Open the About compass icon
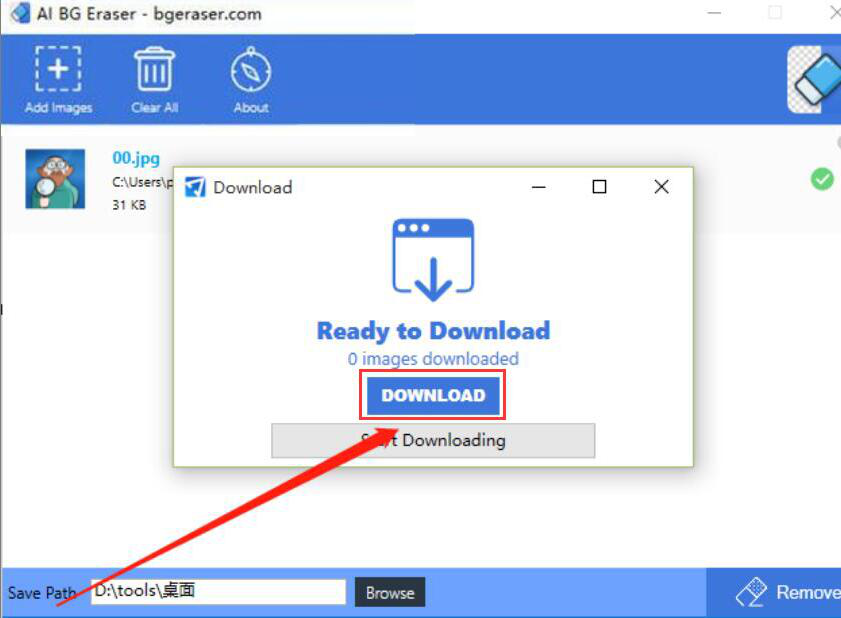 [x=251, y=69]
